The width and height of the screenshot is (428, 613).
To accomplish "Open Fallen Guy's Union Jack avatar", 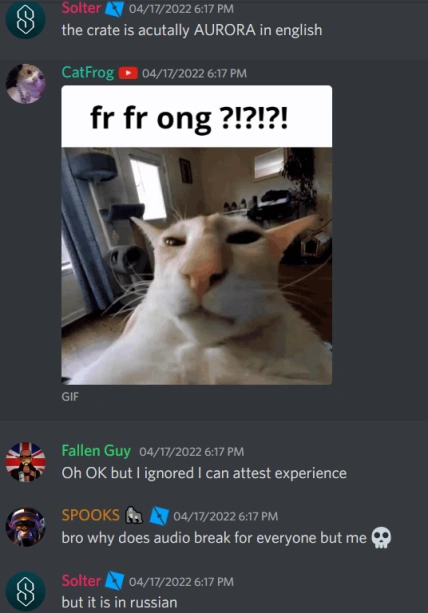I will [x=25, y=462].
